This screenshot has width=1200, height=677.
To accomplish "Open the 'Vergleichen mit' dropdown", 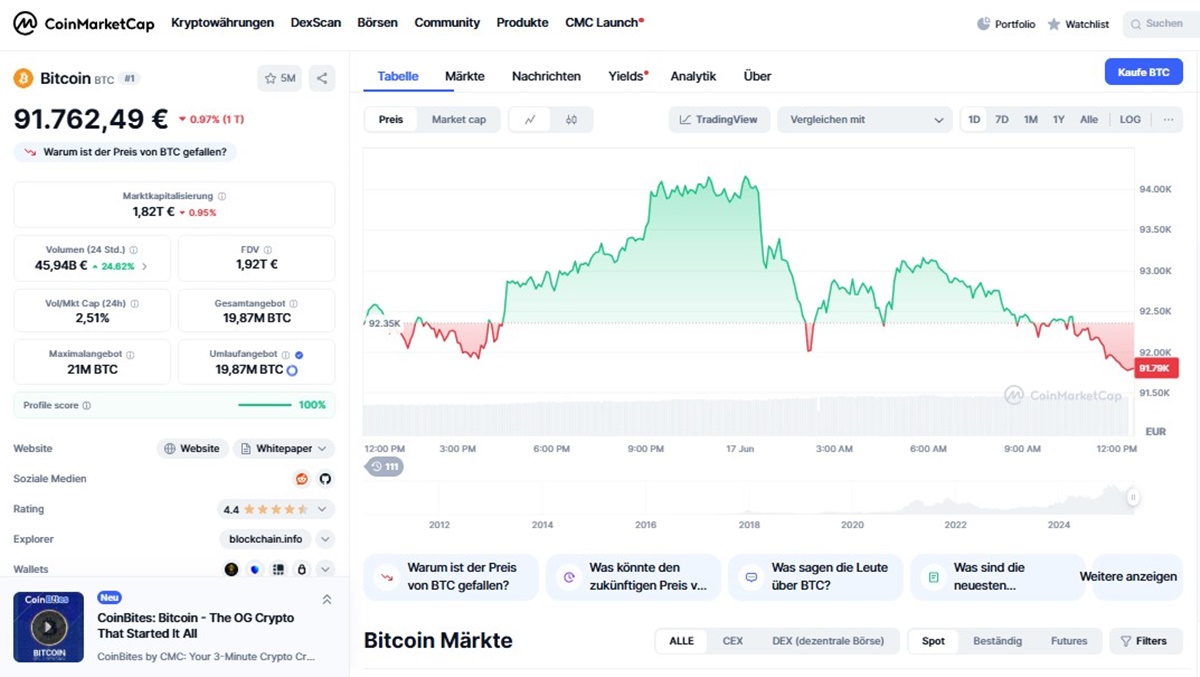I will (865, 120).
